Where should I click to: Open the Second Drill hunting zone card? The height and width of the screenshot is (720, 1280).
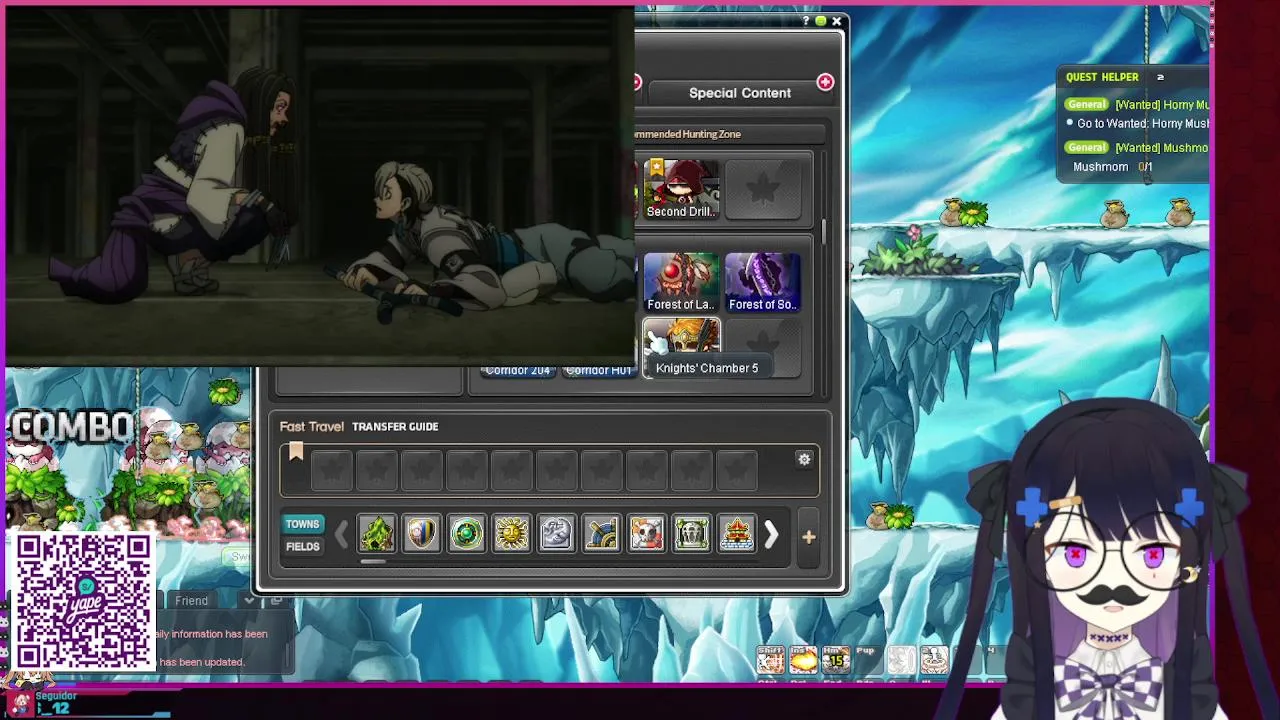[x=681, y=188]
